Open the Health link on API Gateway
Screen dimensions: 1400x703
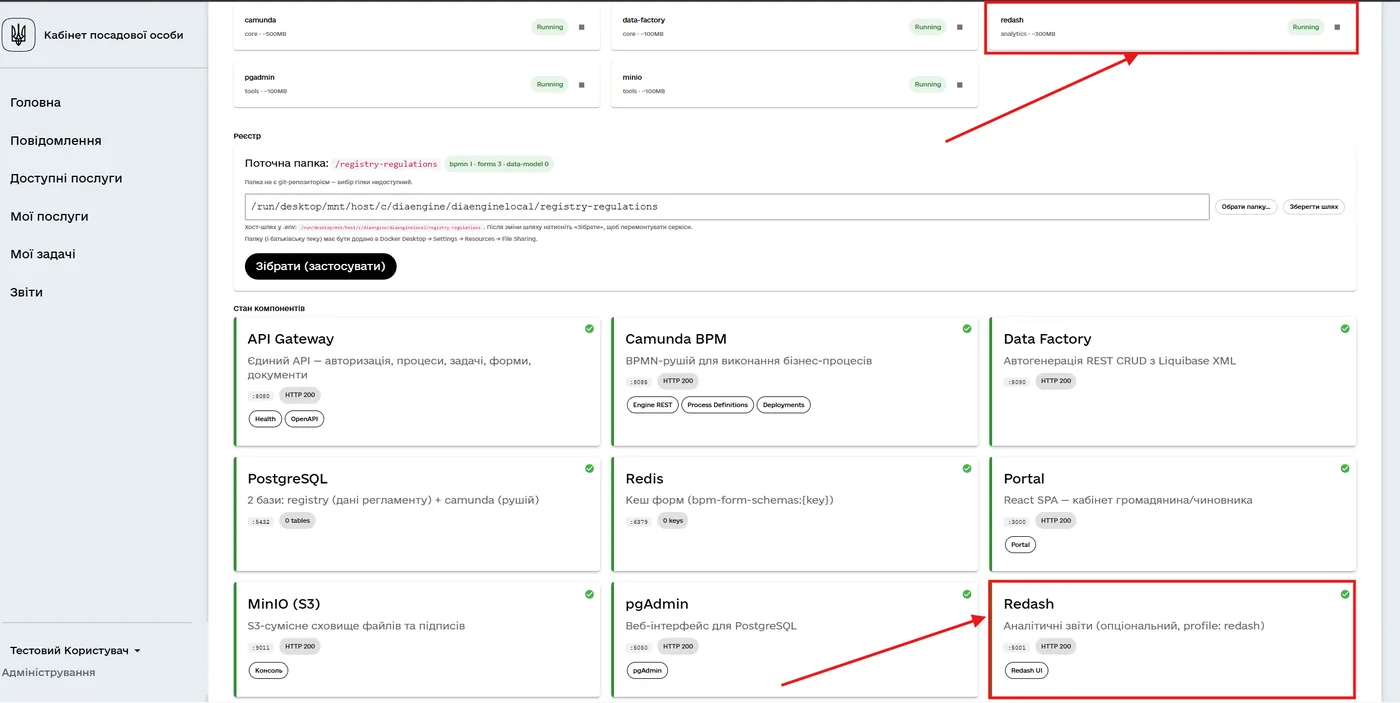click(265, 419)
